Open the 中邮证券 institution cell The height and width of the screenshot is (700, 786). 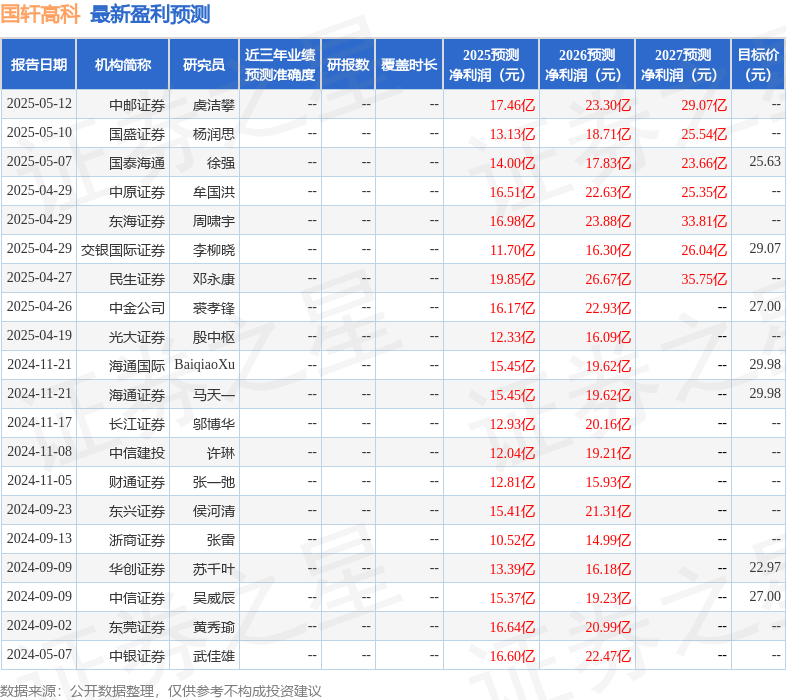[137, 104]
